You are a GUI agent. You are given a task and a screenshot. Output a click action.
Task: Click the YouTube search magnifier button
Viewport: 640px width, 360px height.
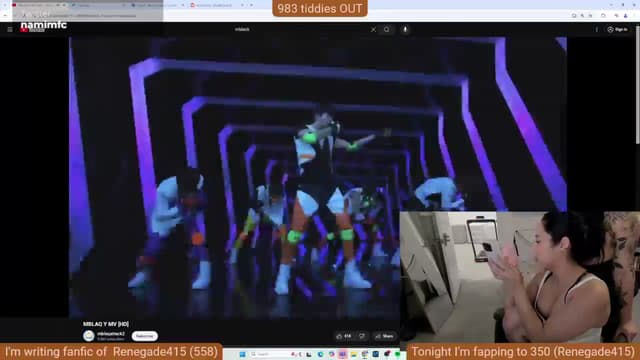387,29
